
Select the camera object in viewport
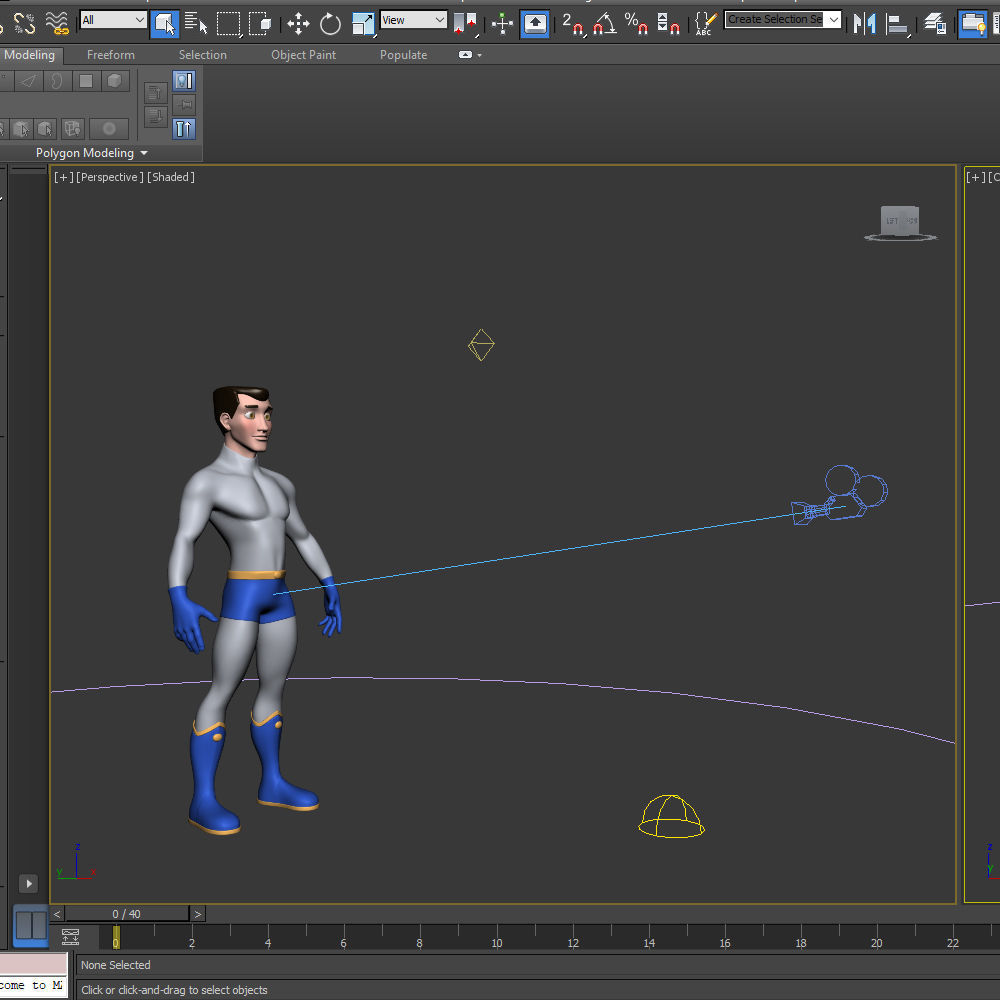coord(839,496)
